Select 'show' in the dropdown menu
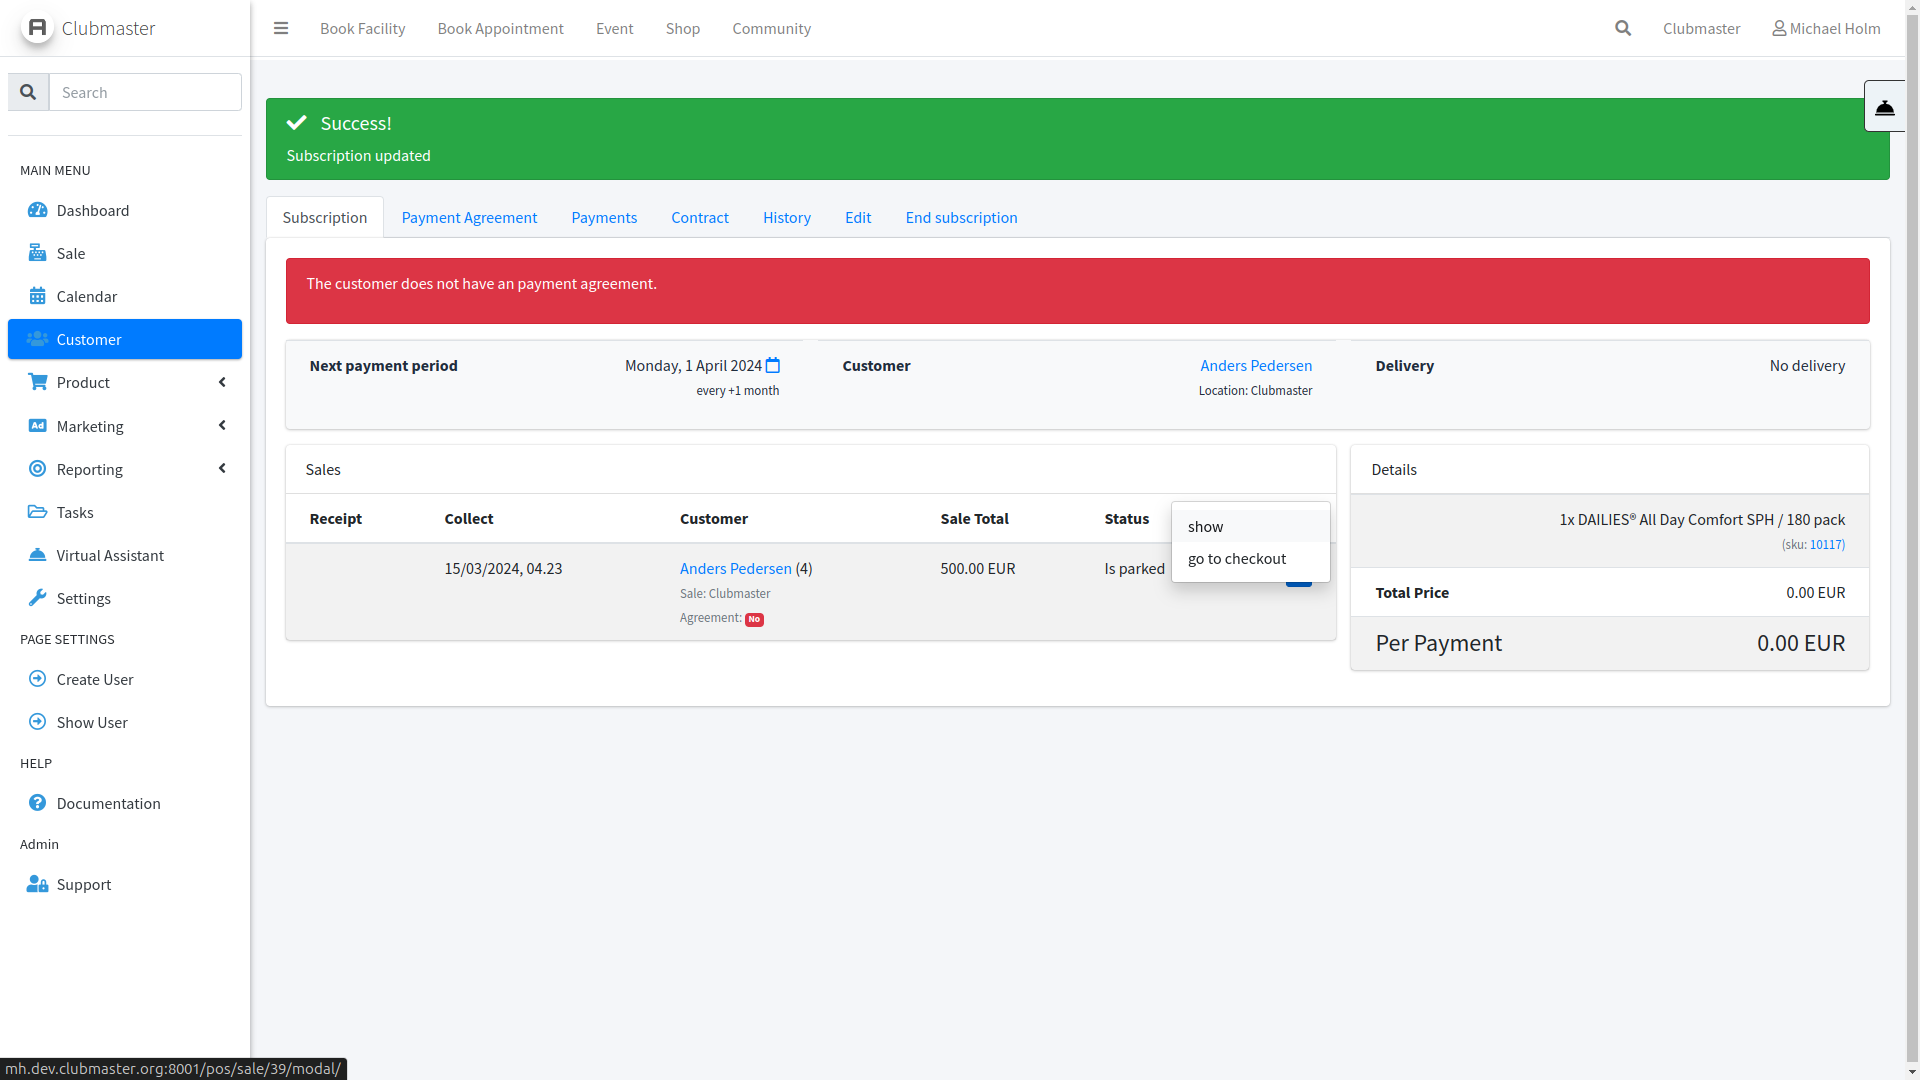This screenshot has height=1080, width=1920. 1205,526
